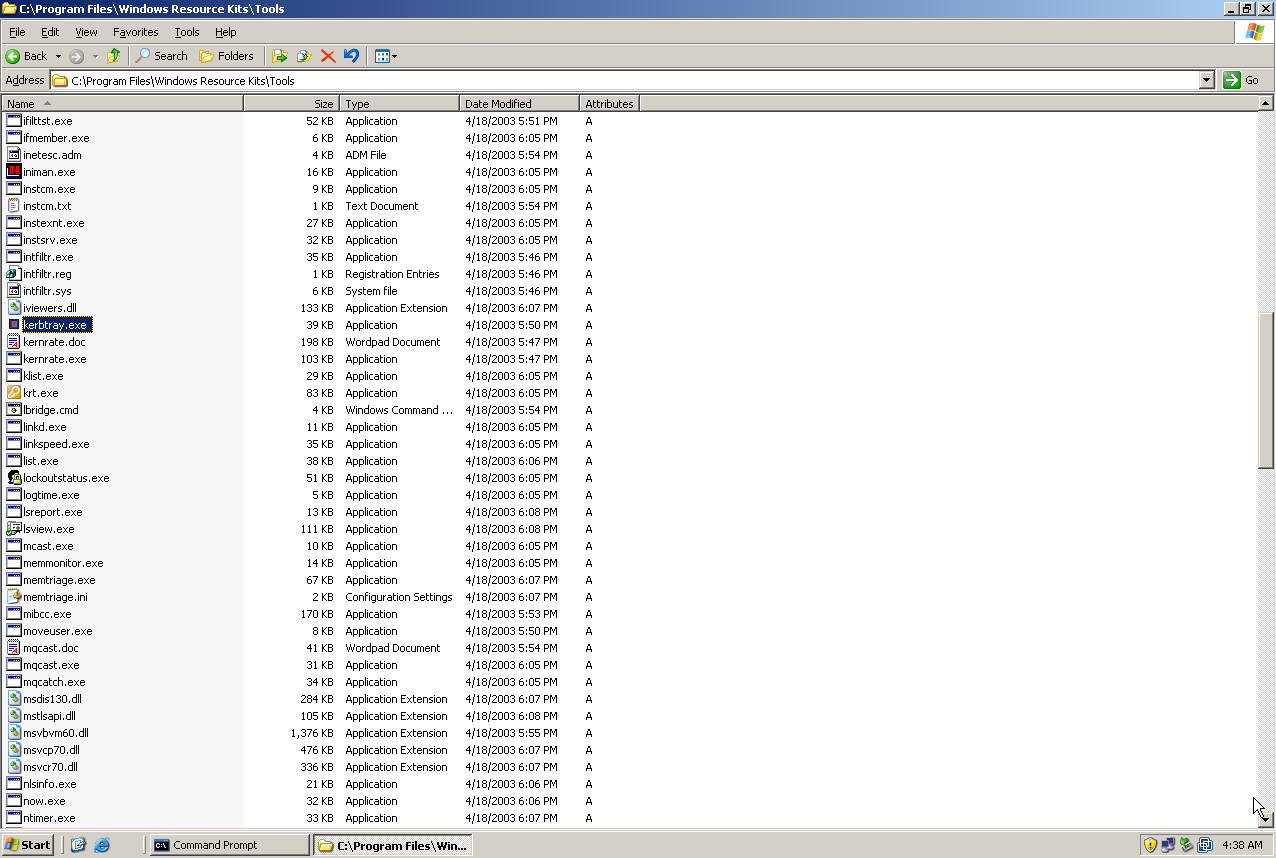
Task: Open the Views dropdown button
Action: [x=386, y=56]
